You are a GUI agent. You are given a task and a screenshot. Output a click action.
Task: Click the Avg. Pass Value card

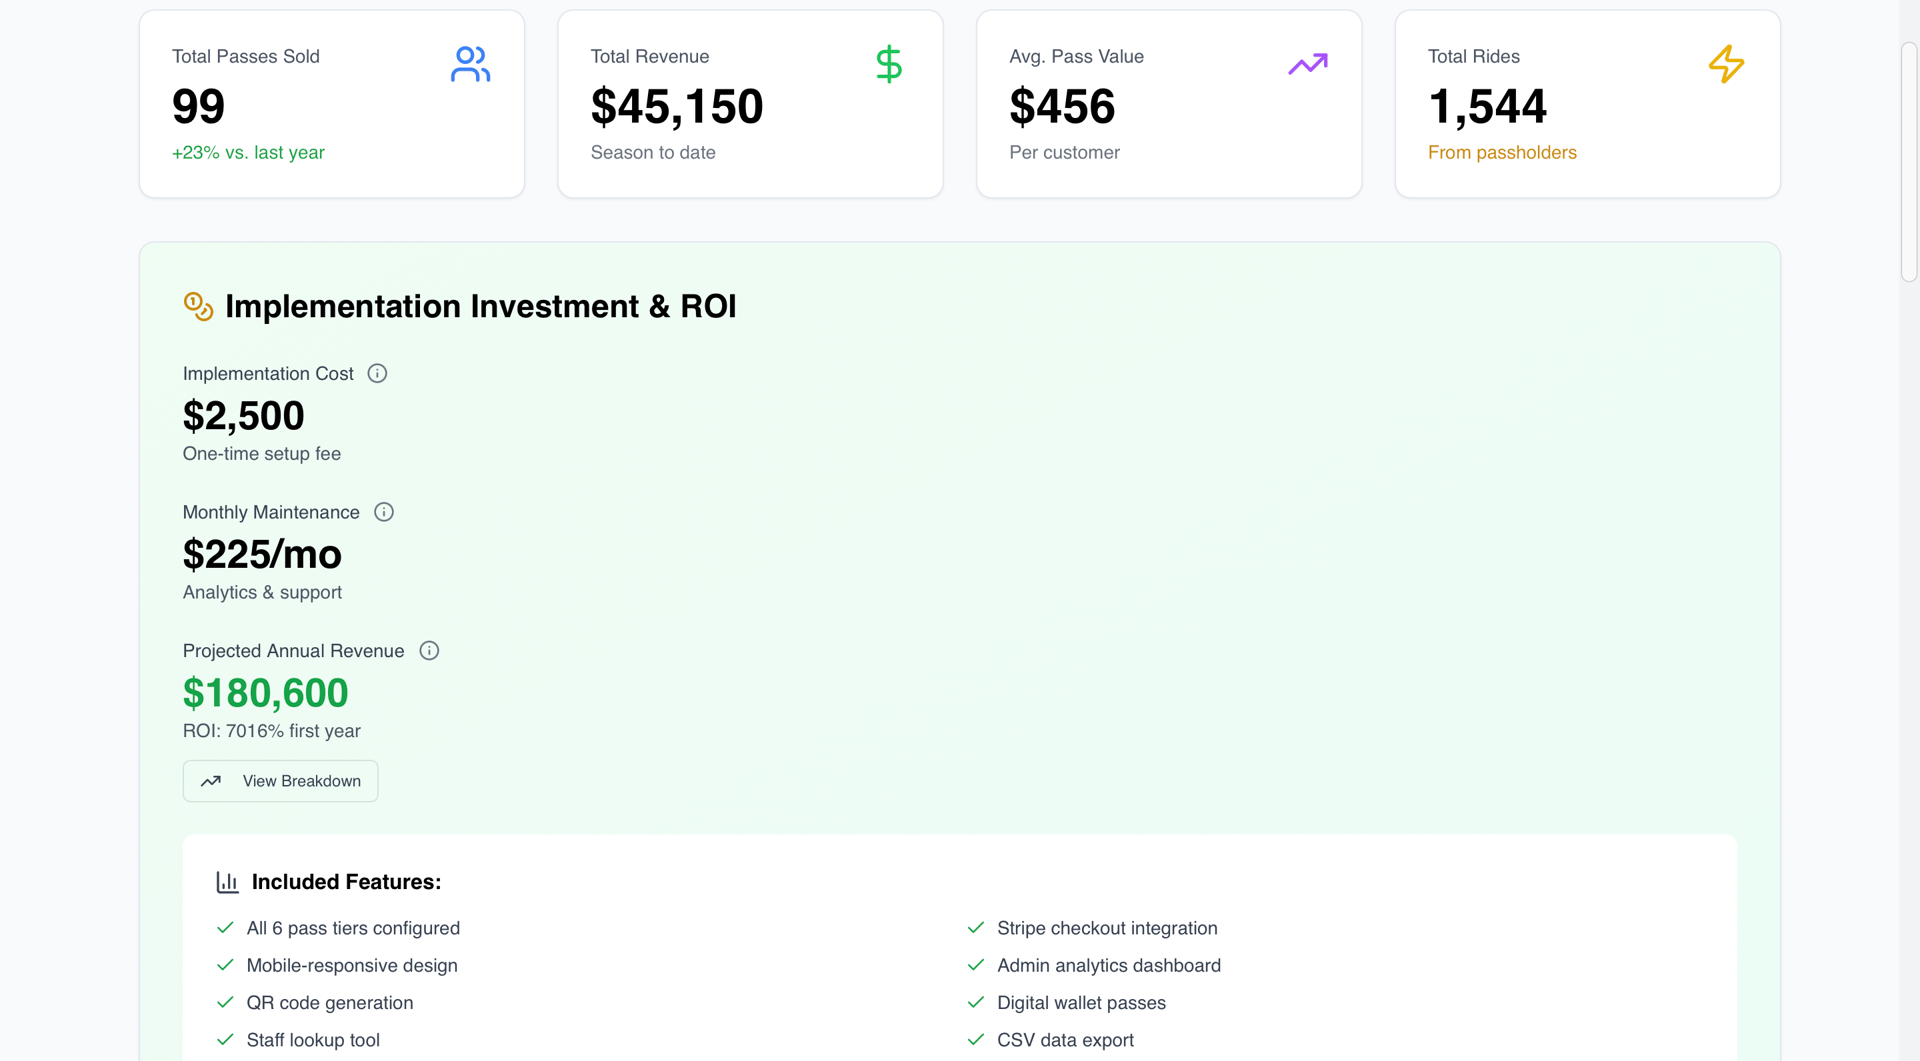[1168, 104]
